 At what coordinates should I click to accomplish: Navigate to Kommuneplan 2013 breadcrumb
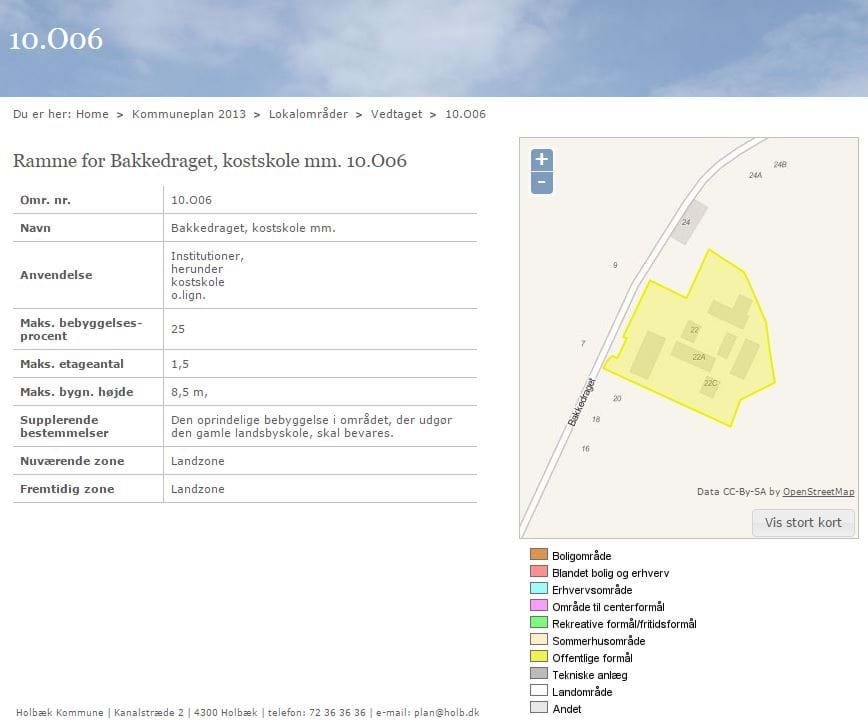point(188,114)
